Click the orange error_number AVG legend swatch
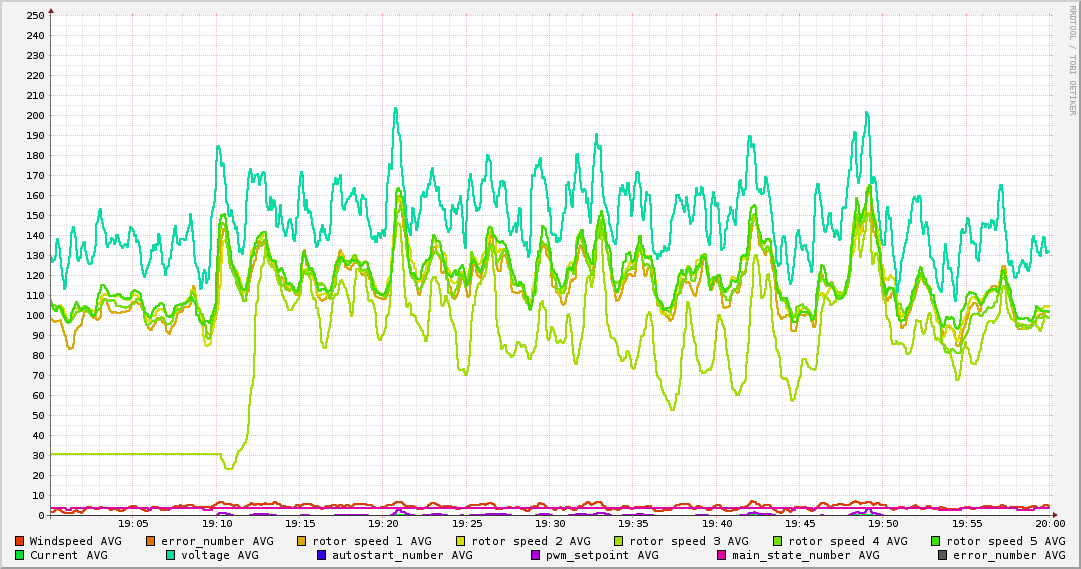Screen dimensions: 1081x569 click(x=151, y=541)
